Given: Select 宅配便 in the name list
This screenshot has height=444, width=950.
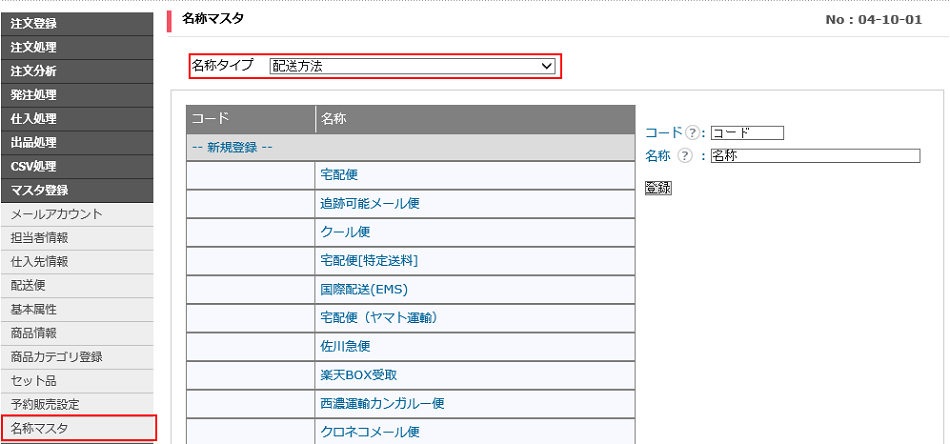Looking at the screenshot, I should 339,175.
